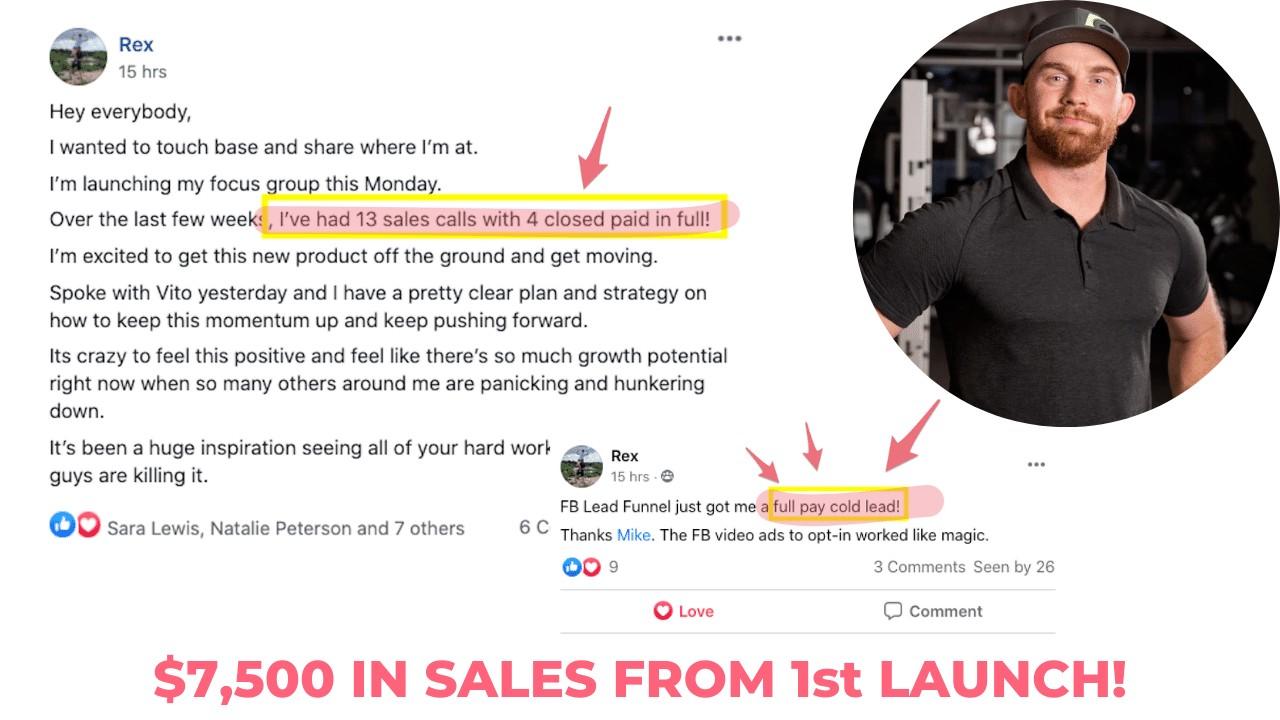Open the three-dot menu on Rex's main post
This screenshot has height=720, width=1280.
pos(730,39)
